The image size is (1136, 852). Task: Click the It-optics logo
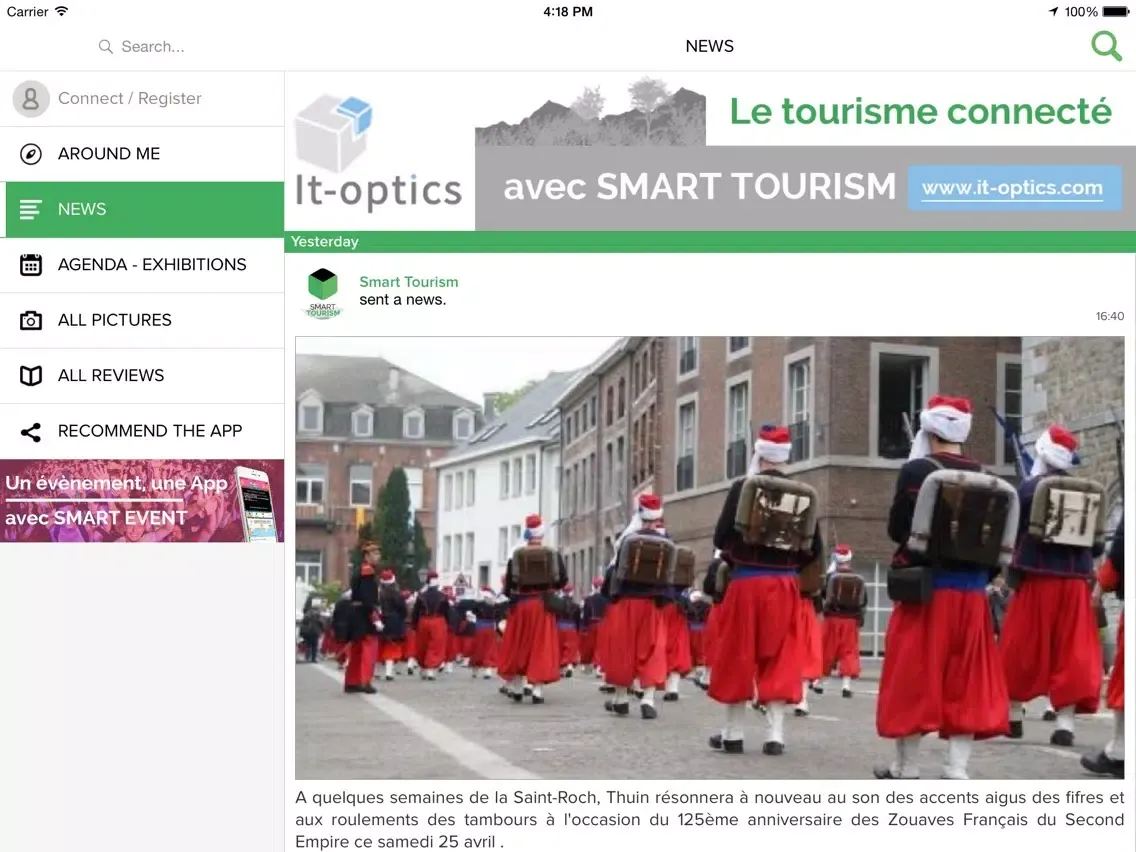(379, 154)
